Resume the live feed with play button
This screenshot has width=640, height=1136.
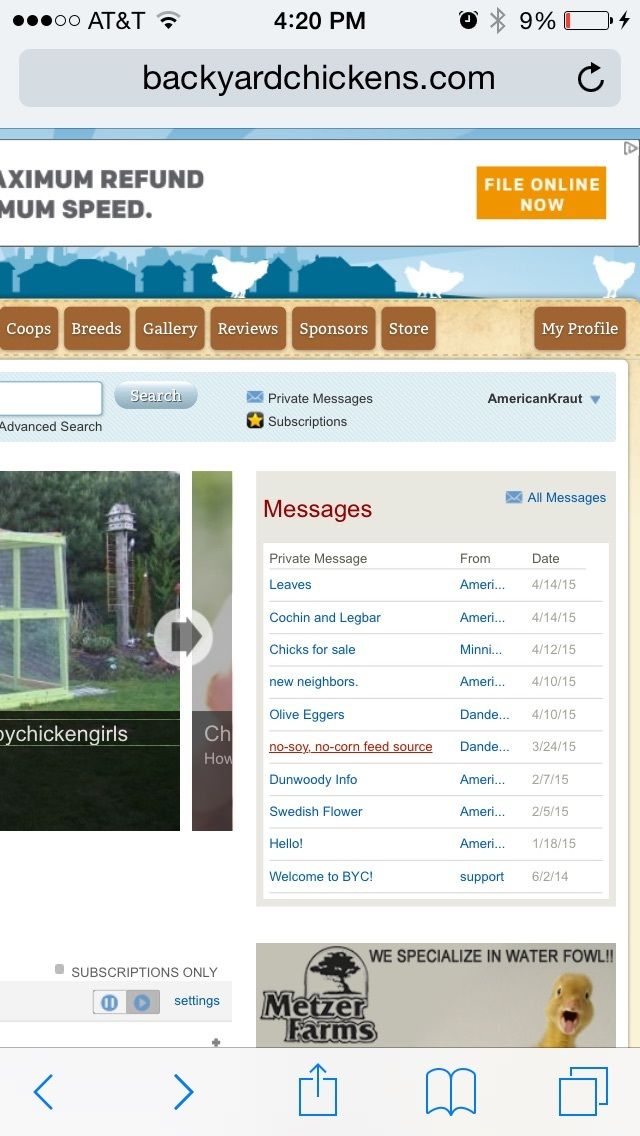pos(143,1002)
